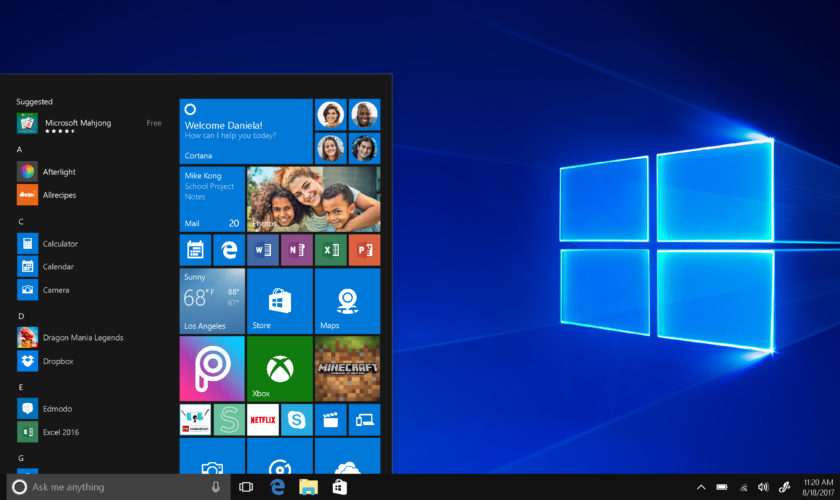This screenshot has width=840, height=500.
Task: Open Task View in the taskbar
Action: coord(246,487)
